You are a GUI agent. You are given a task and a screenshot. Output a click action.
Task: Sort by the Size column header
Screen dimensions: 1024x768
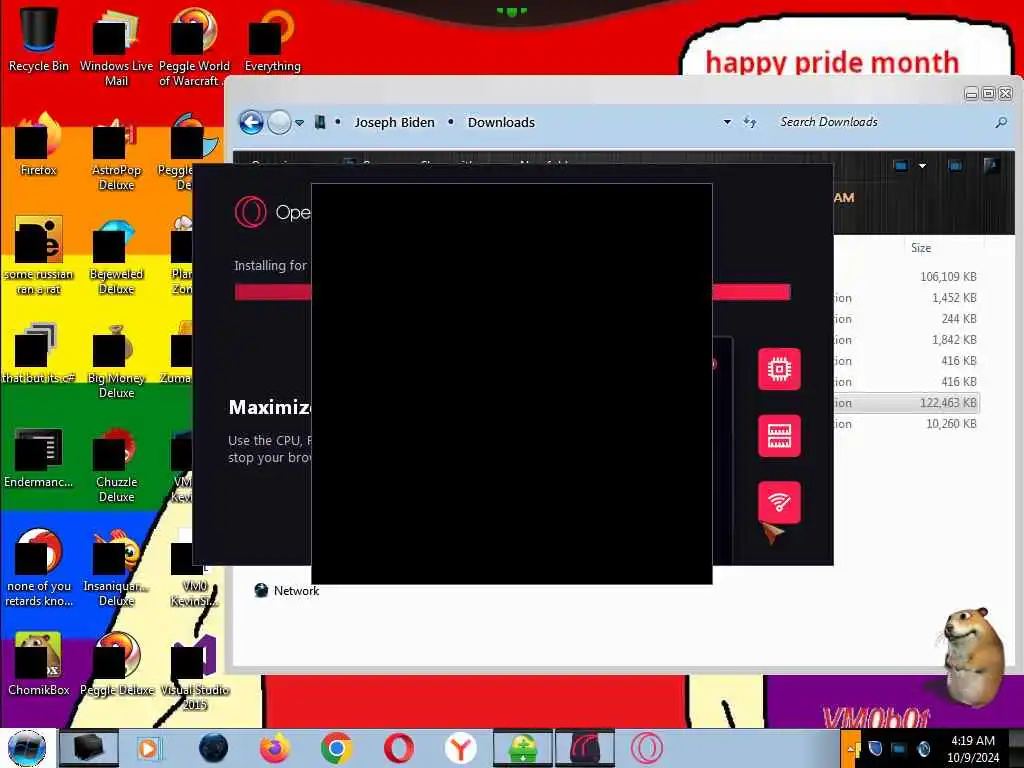(921, 248)
